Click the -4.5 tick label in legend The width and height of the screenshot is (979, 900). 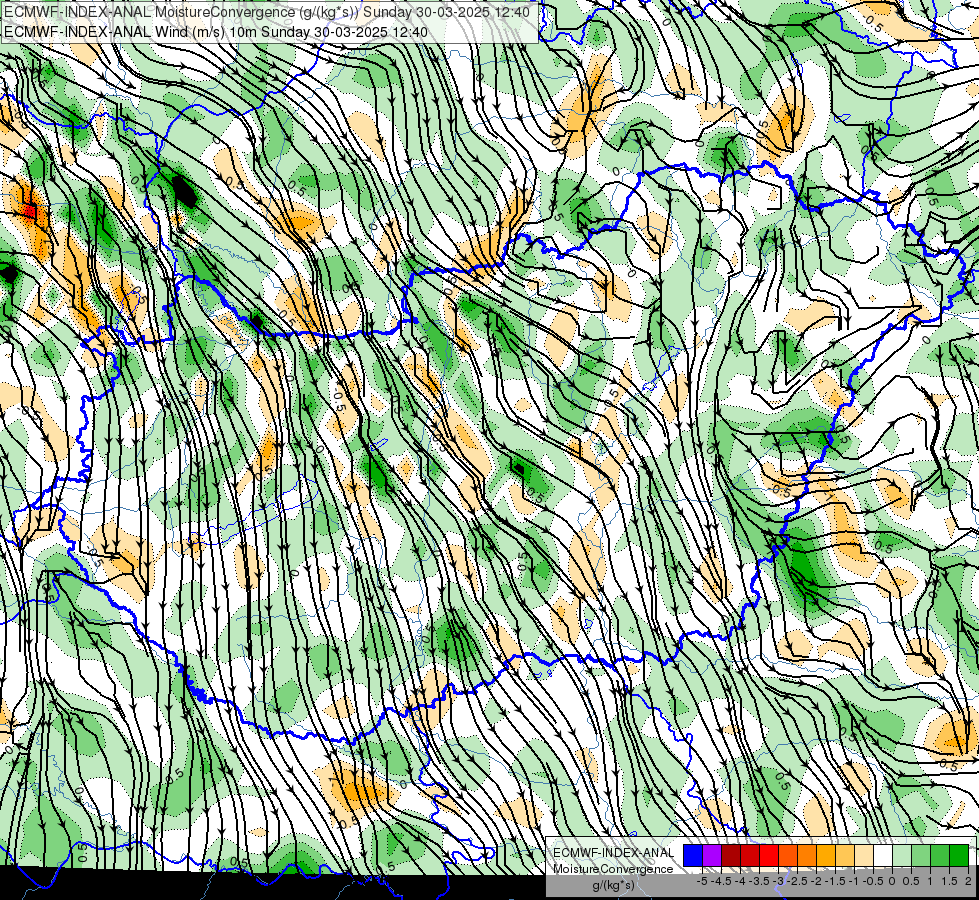pos(721,881)
